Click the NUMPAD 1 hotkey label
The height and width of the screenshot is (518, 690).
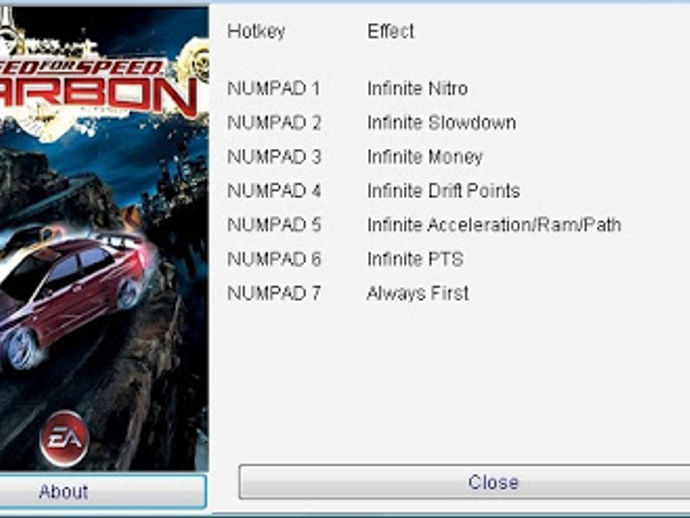tap(274, 88)
